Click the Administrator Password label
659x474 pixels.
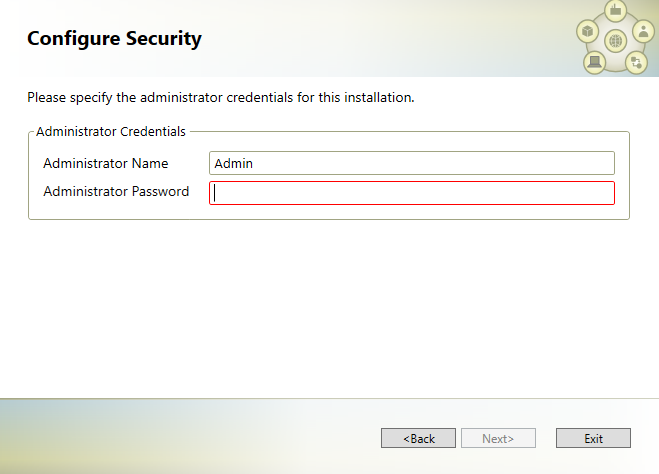coord(116,191)
